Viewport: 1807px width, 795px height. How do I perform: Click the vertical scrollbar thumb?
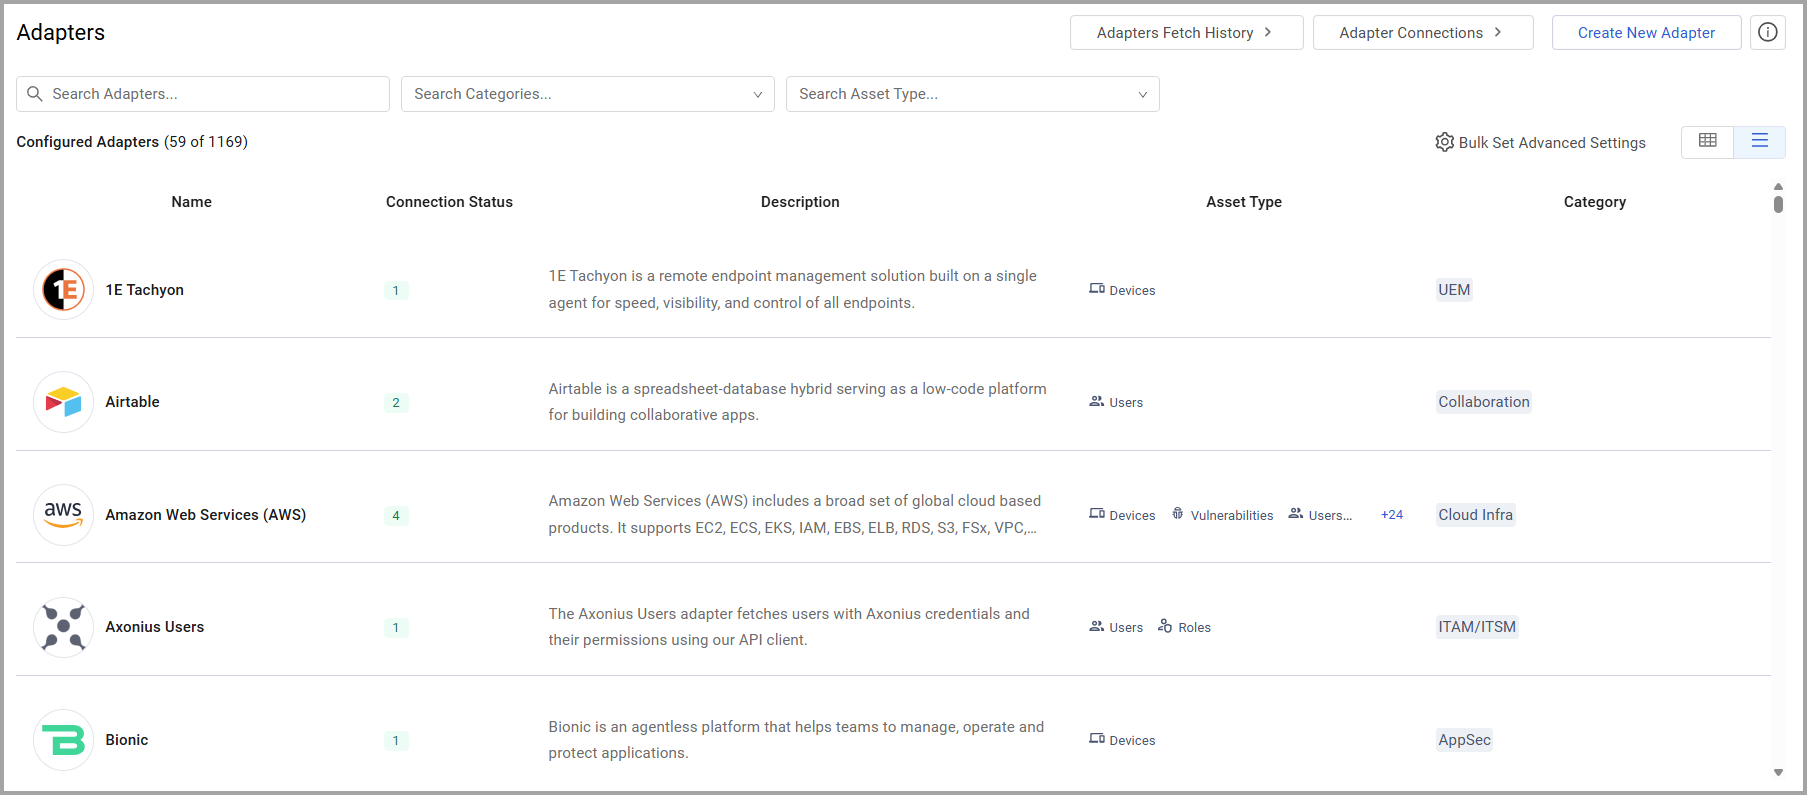1778,204
